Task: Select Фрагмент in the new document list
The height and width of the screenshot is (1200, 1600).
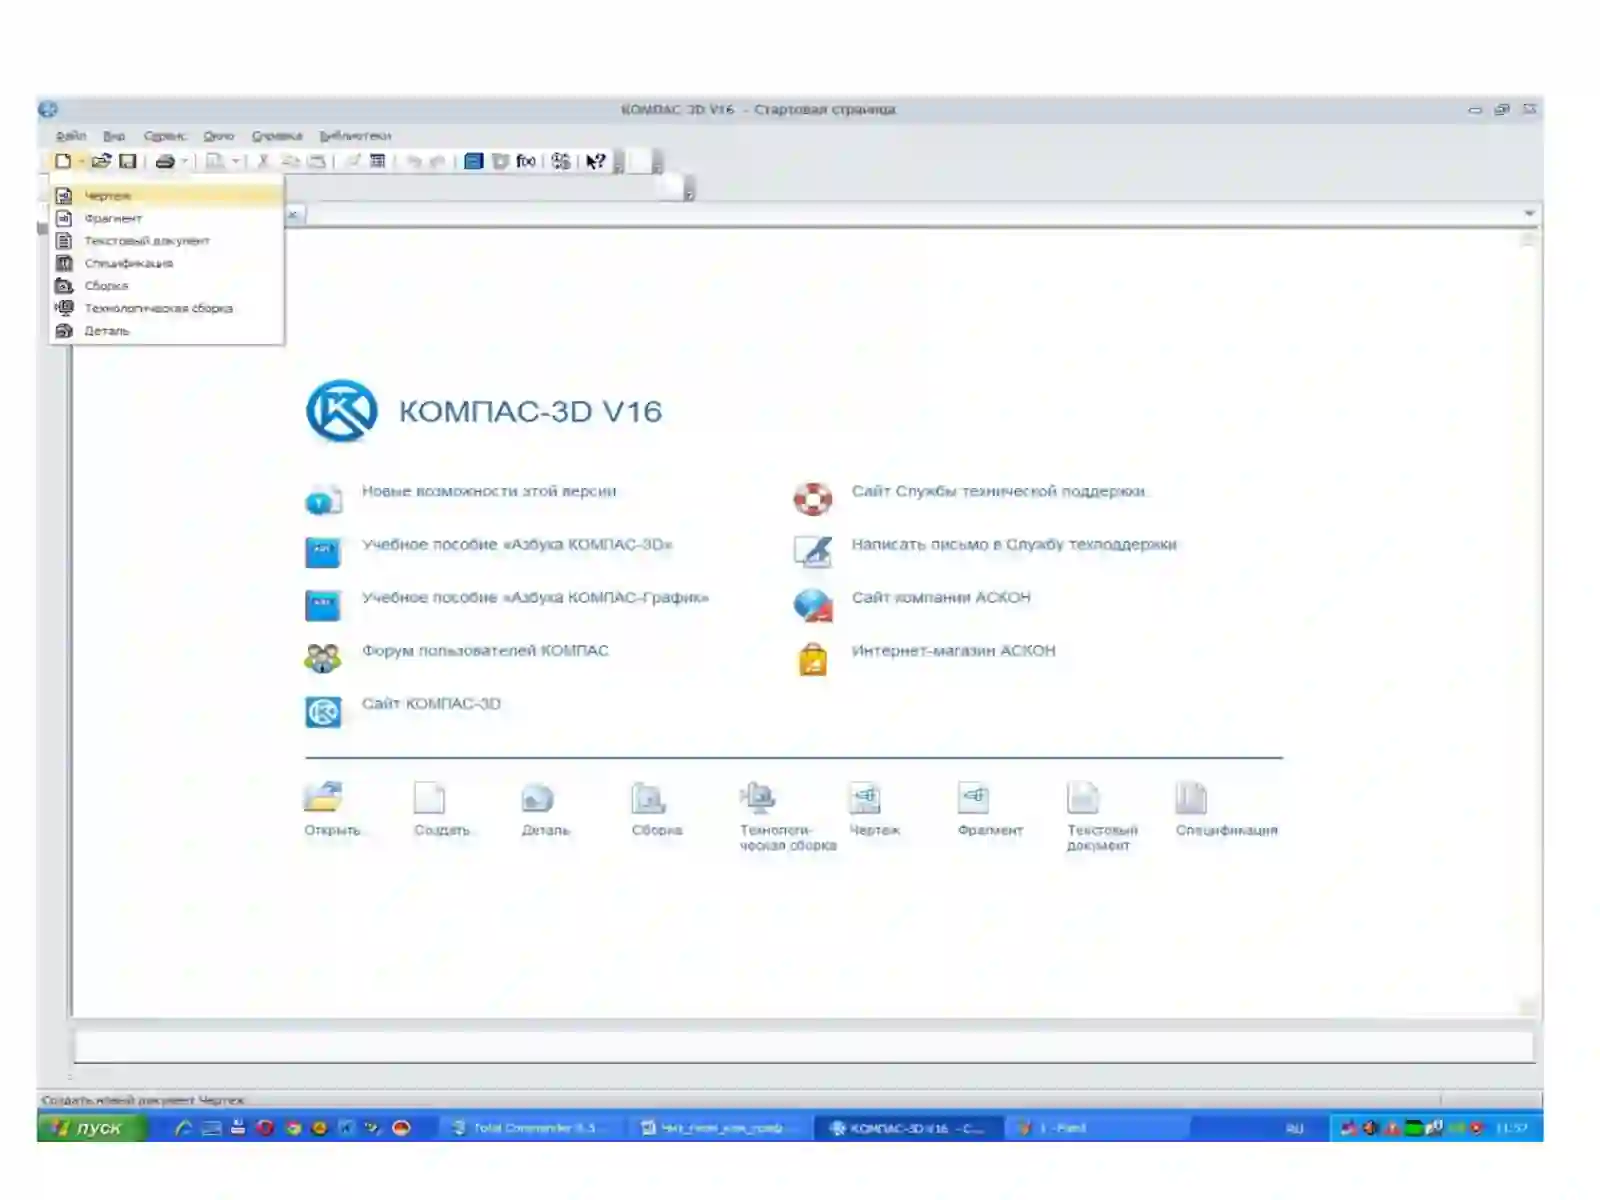Action: [x=167, y=218]
